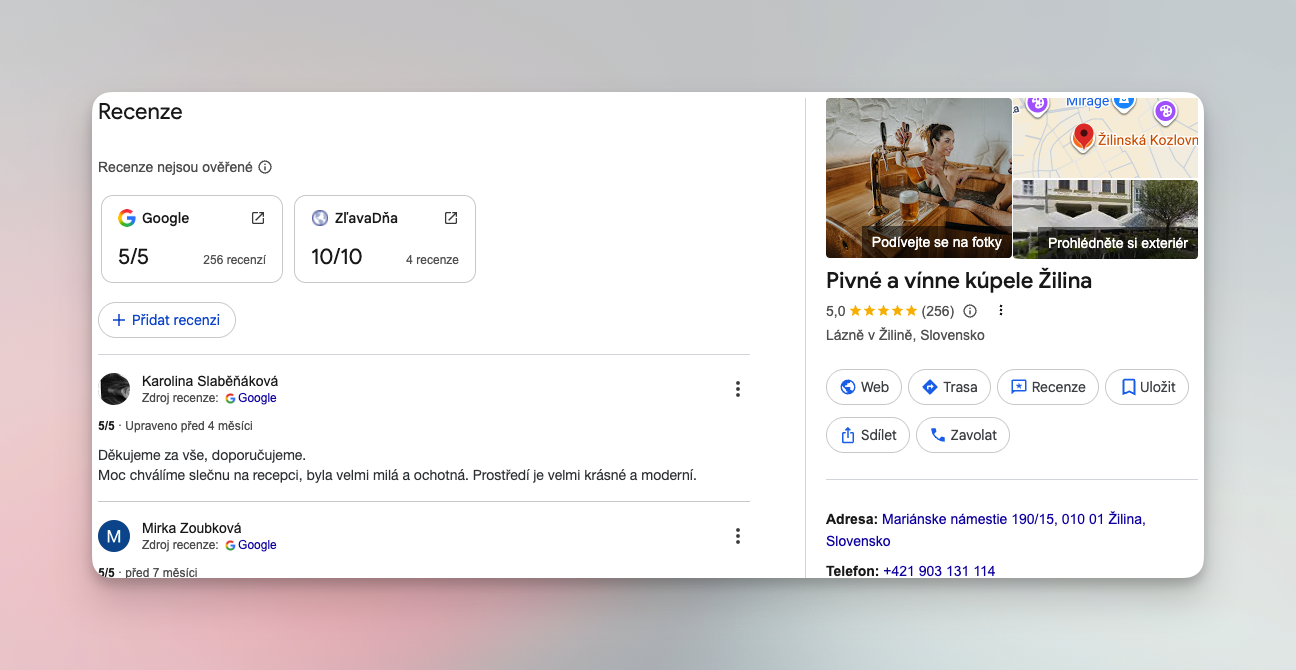Open more options next to business rating

[x=1000, y=311]
